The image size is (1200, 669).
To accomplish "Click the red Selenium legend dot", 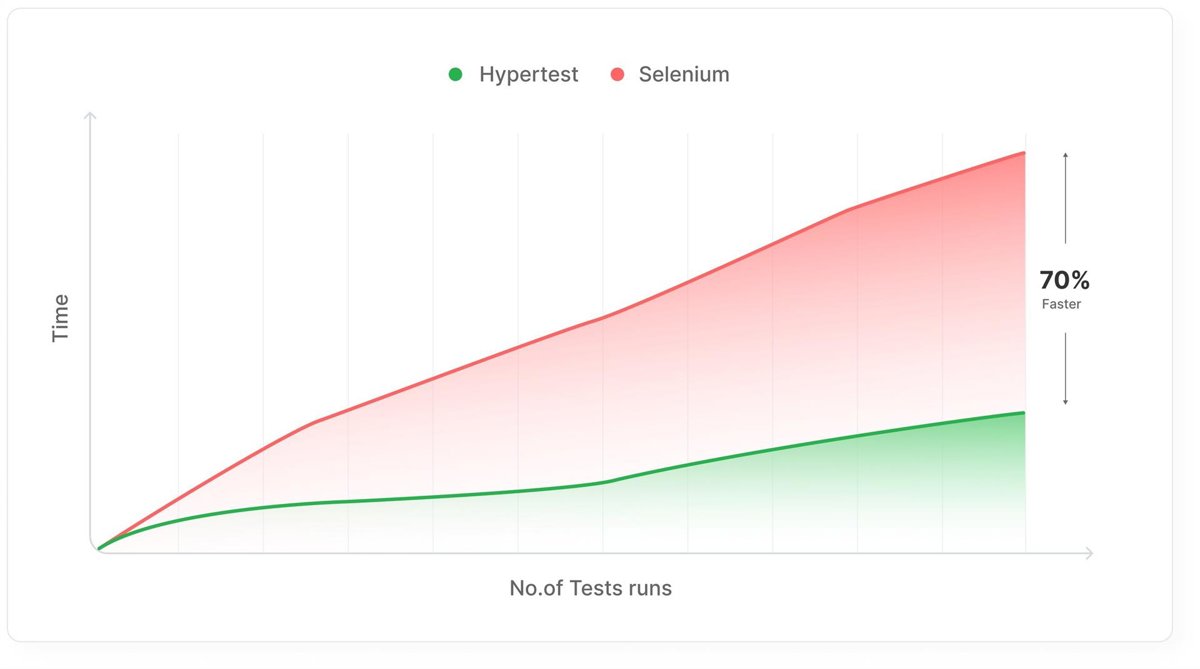I will tap(617, 74).
